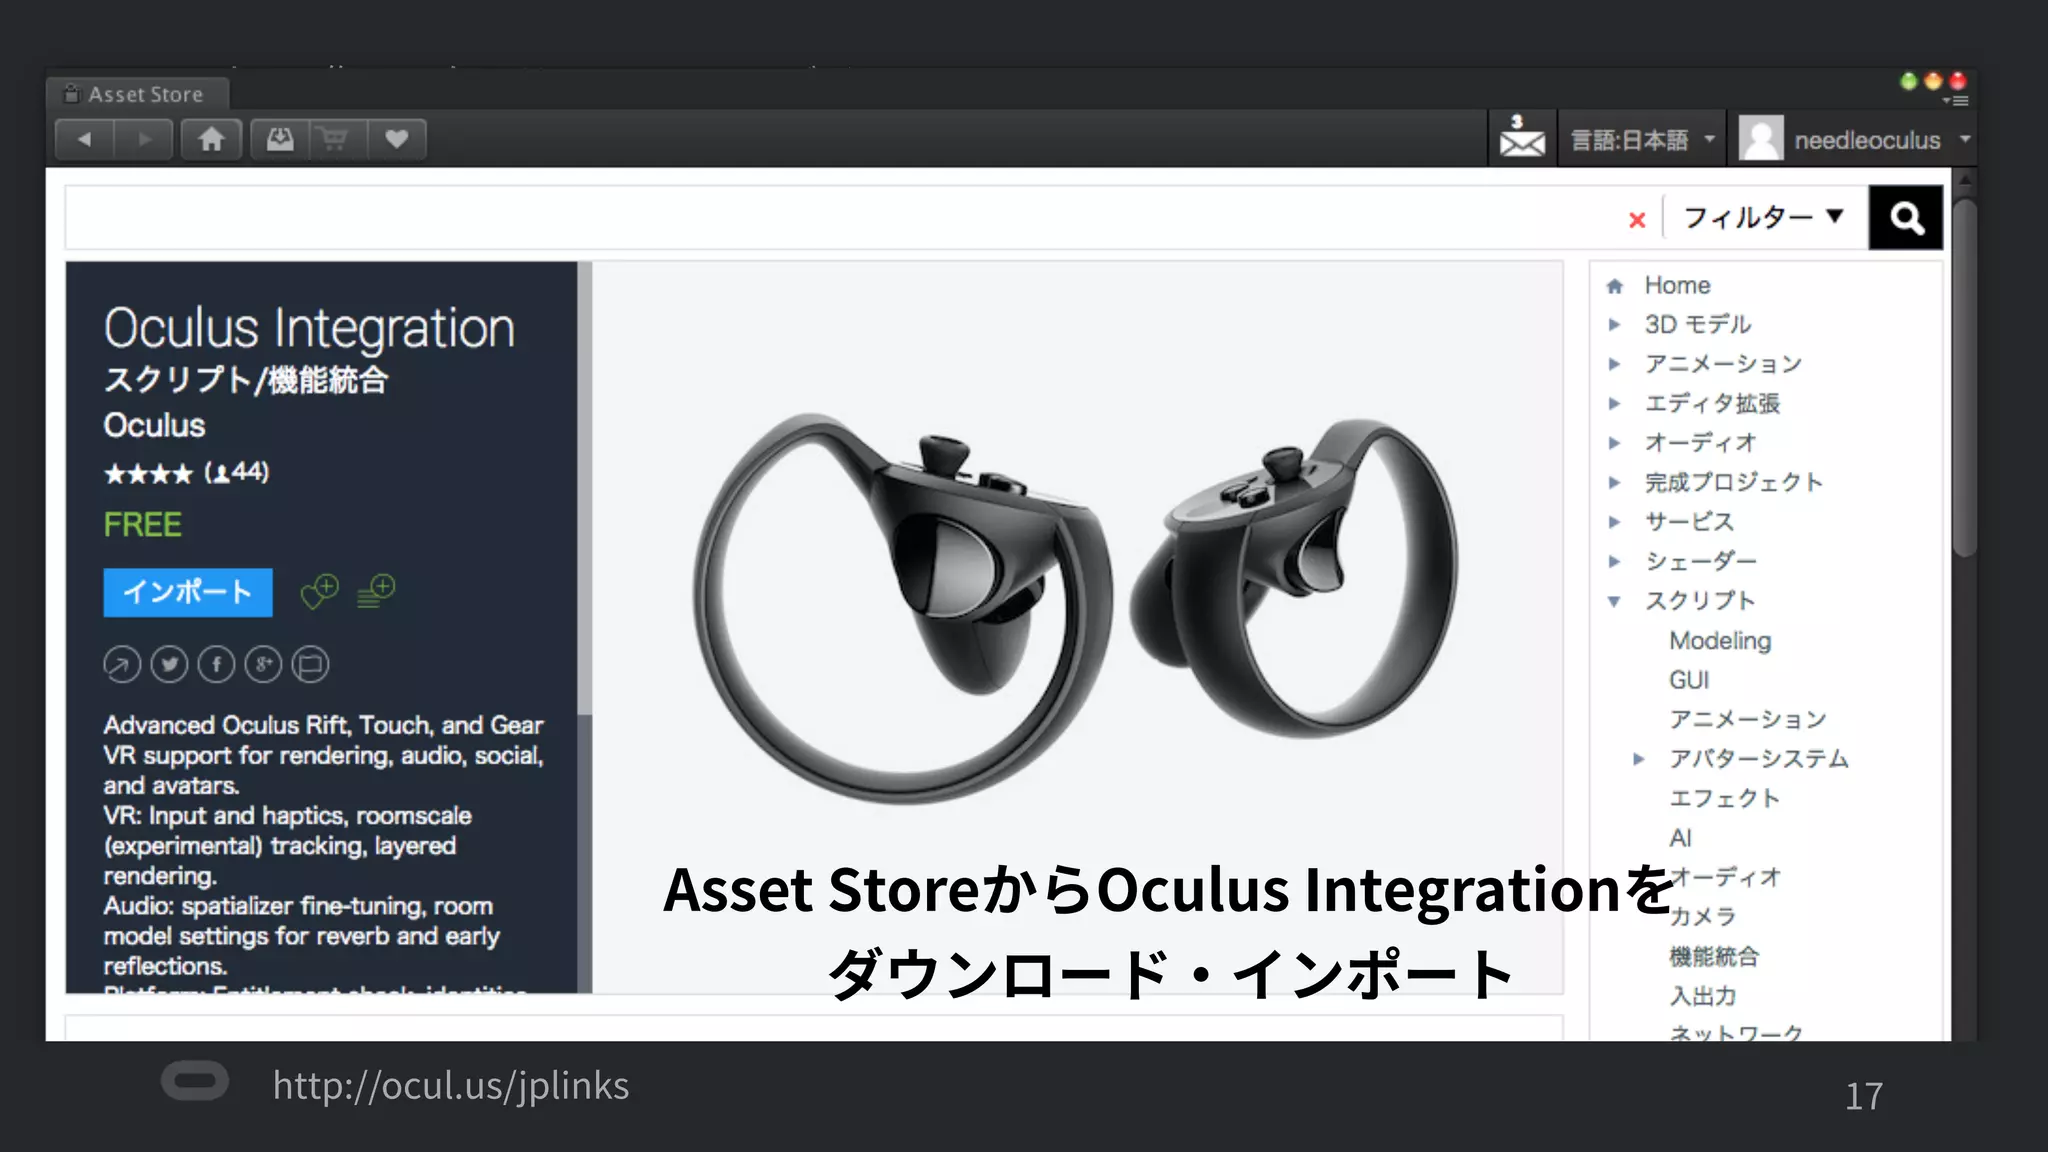Open the Asset Store home icon
The height and width of the screenshot is (1152, 2048).
pos(211,139)
